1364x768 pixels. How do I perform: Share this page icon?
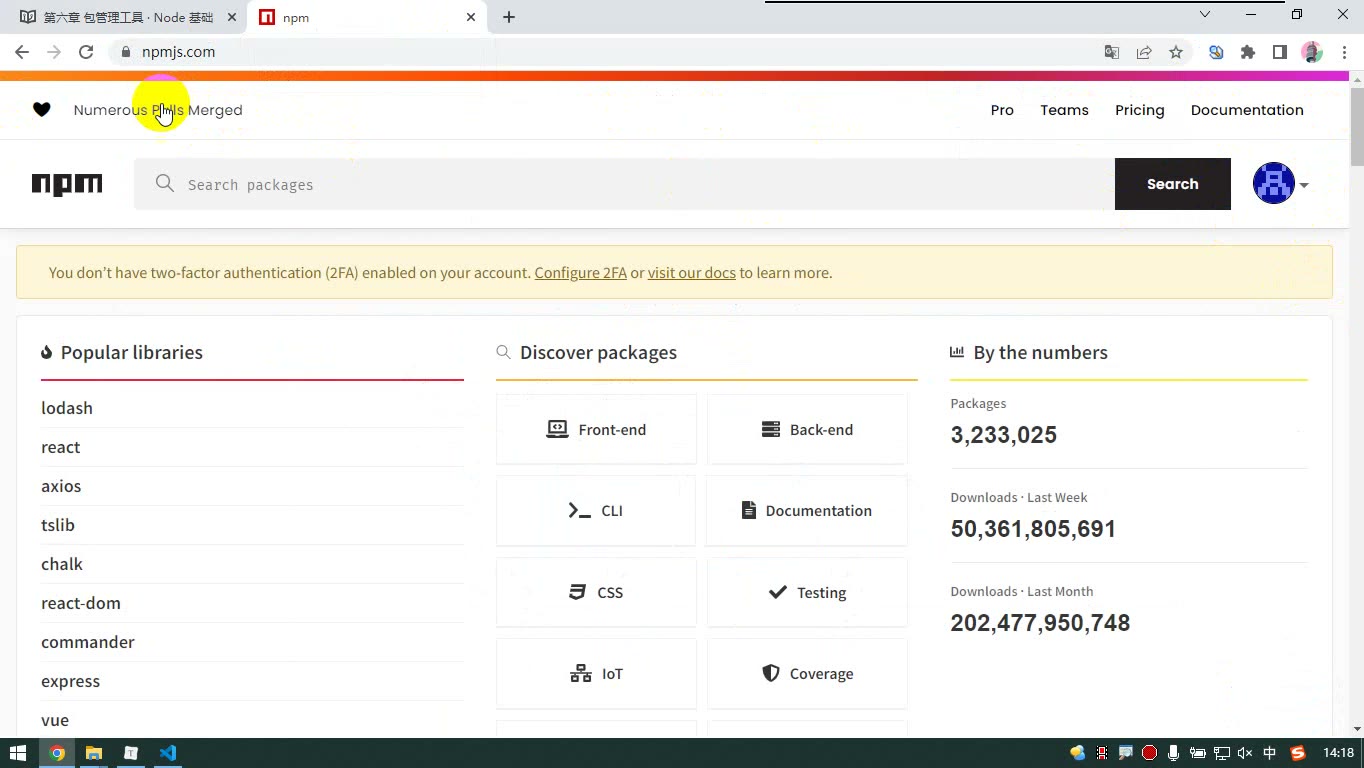tap(1144, 52)
